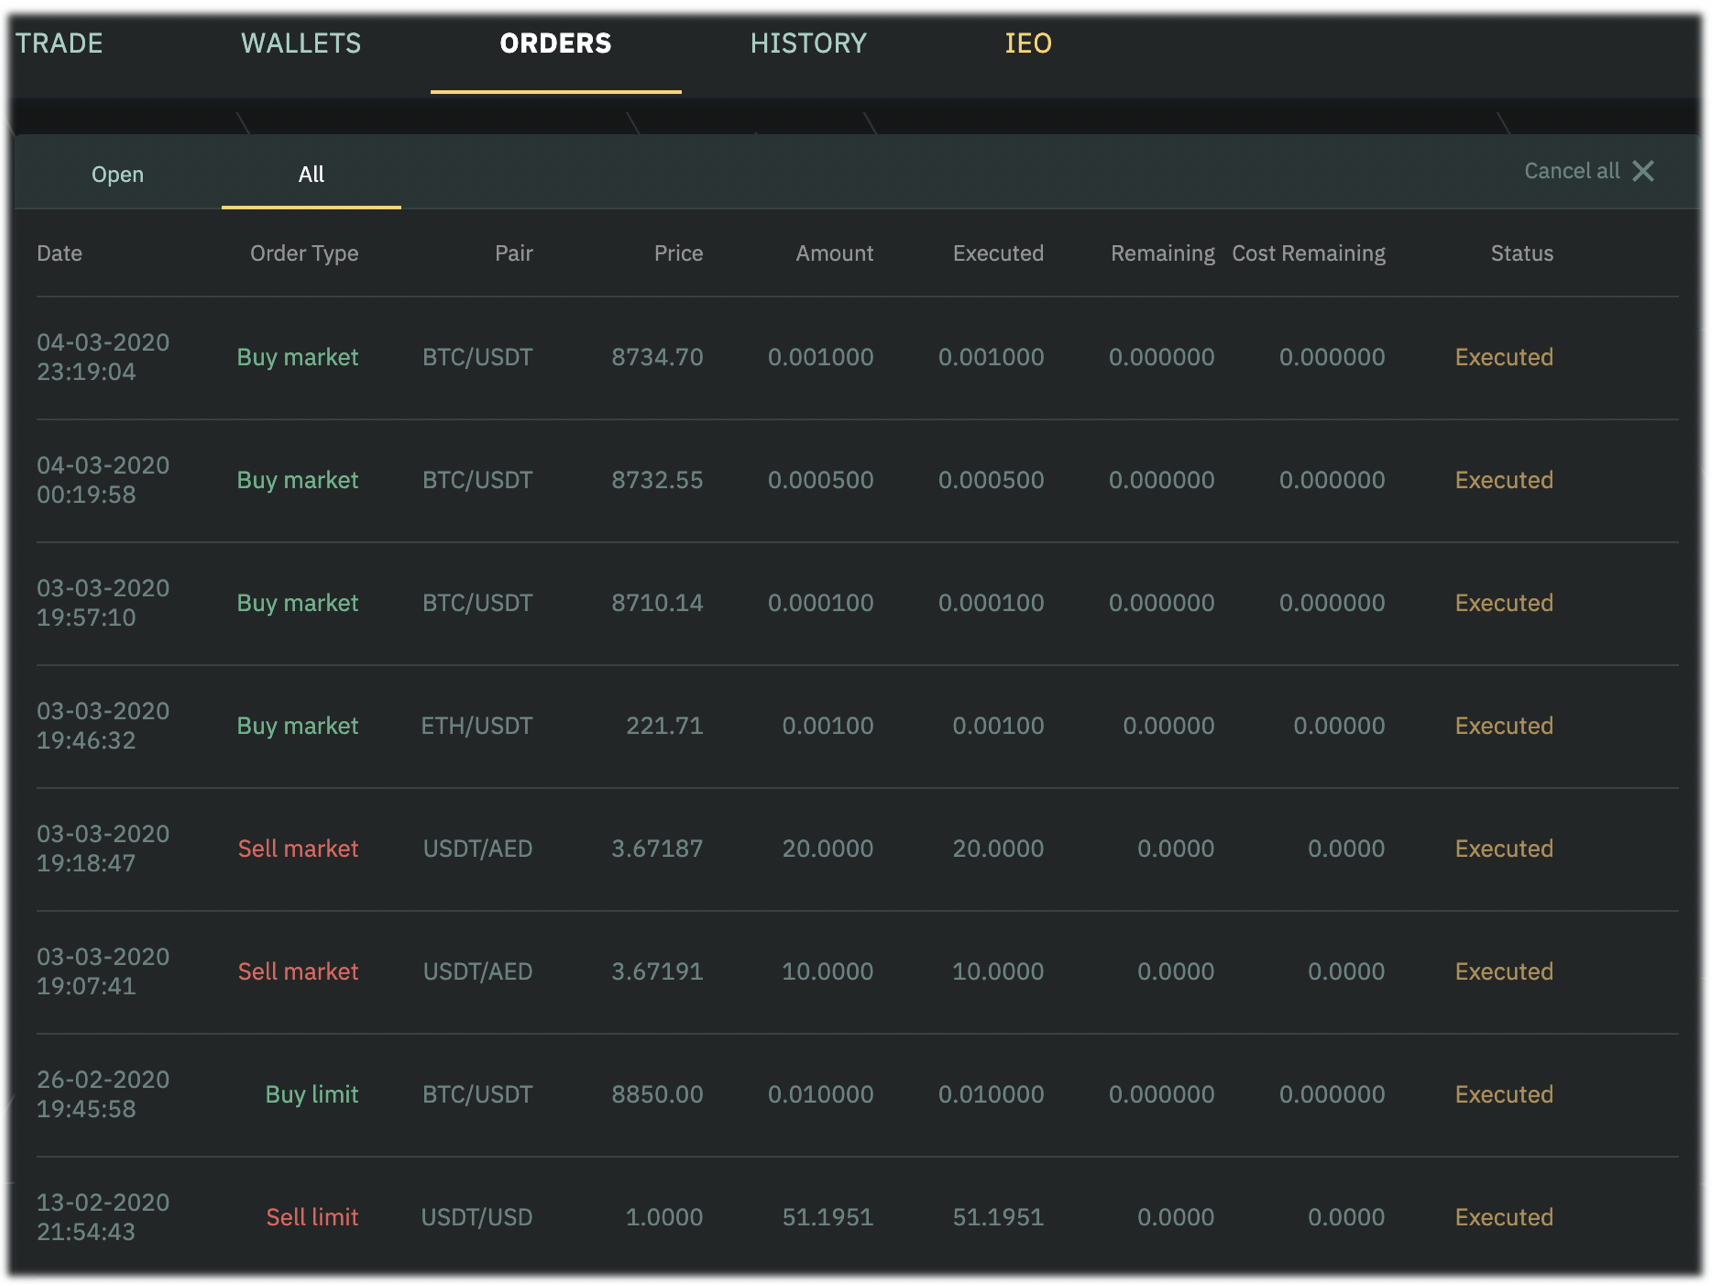Click the Sell limit order type

tap(312, 1217)
